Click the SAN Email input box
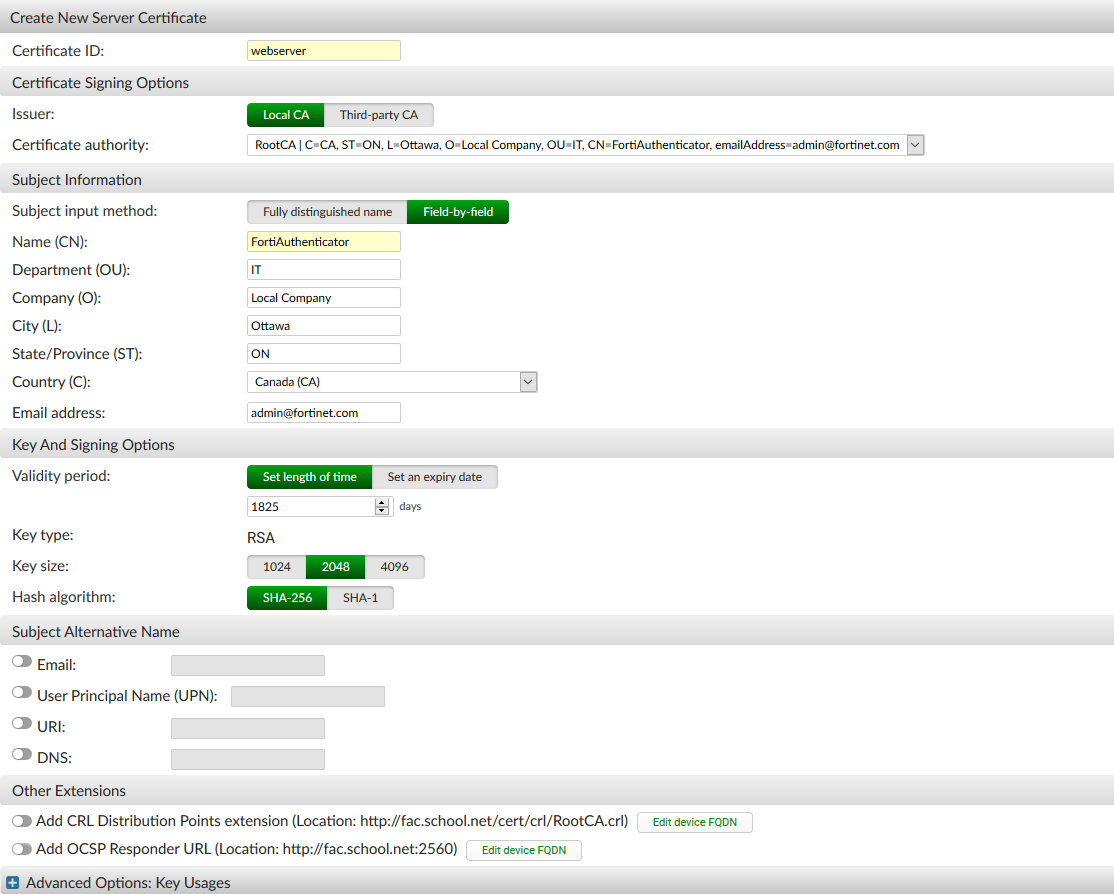Screen dimensions: 1114x894 coord(248,666)
